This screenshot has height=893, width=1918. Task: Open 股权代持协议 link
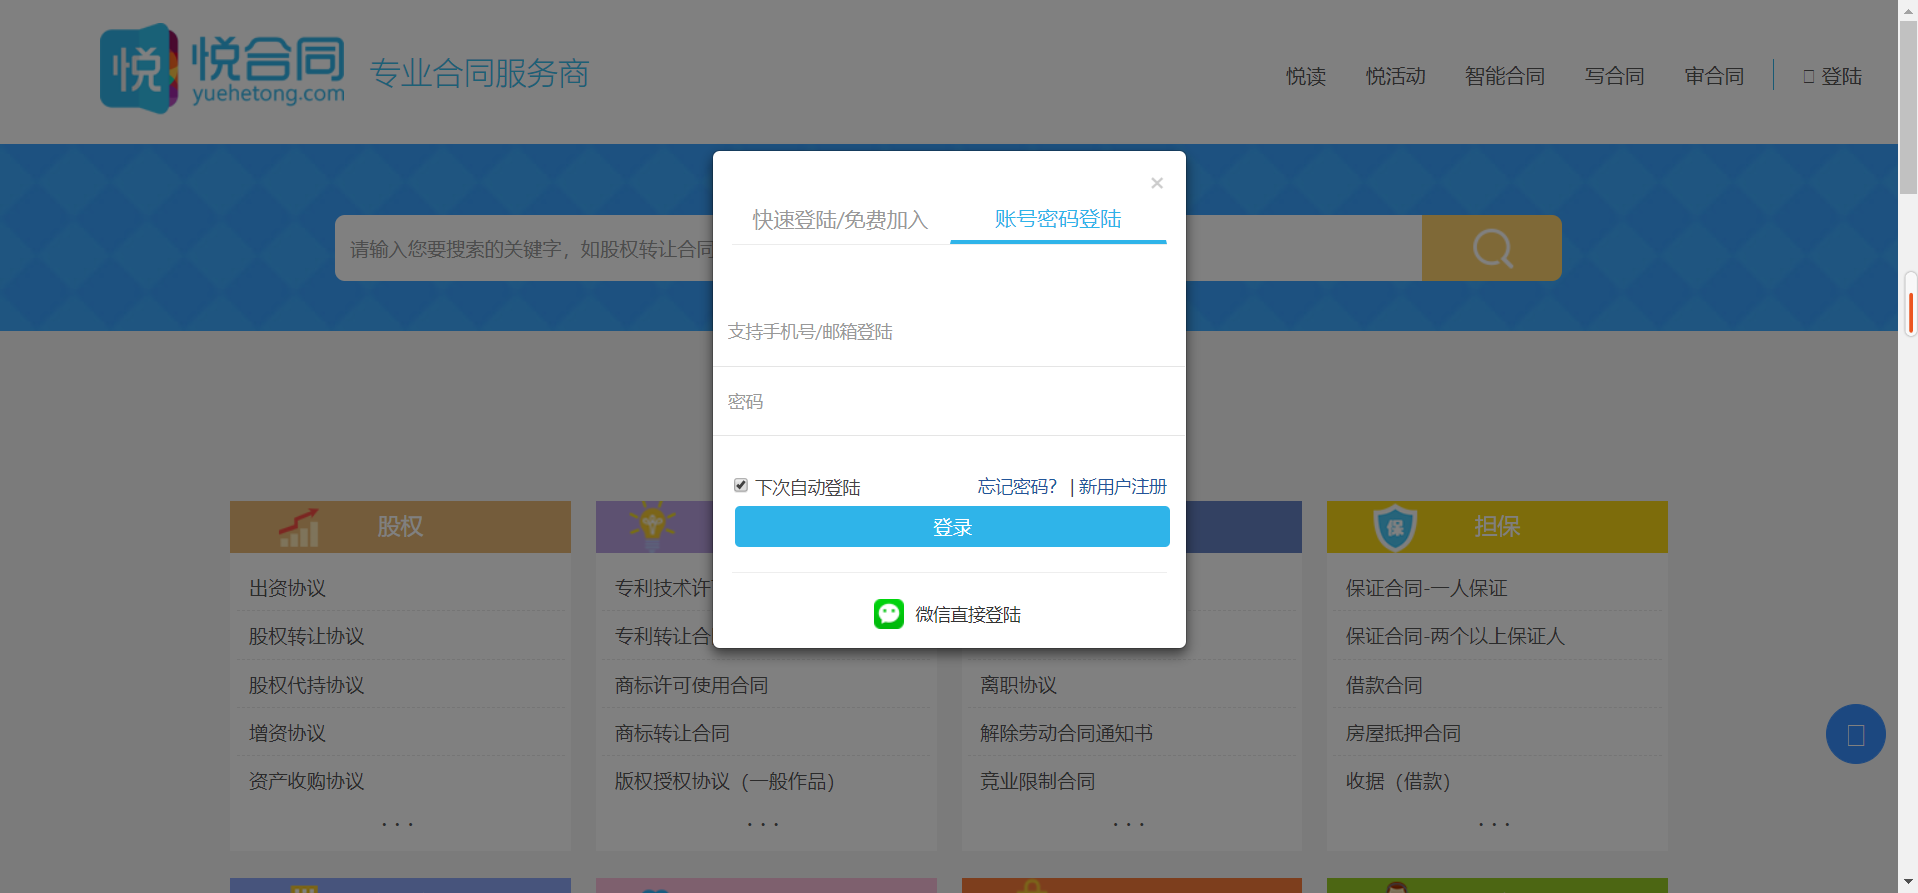(x=306, y=685)
